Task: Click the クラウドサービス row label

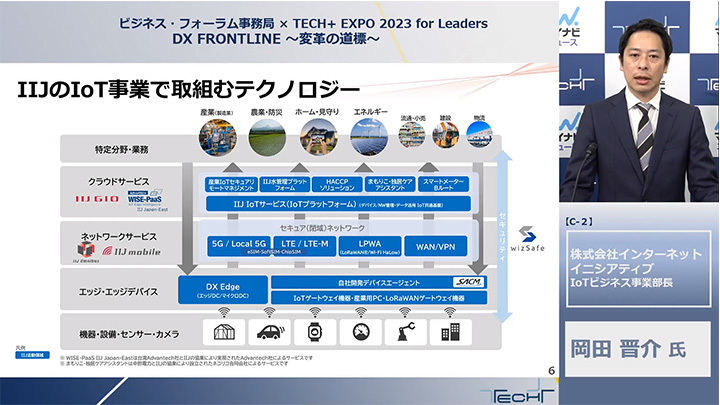Action: [x=118, y=181]
